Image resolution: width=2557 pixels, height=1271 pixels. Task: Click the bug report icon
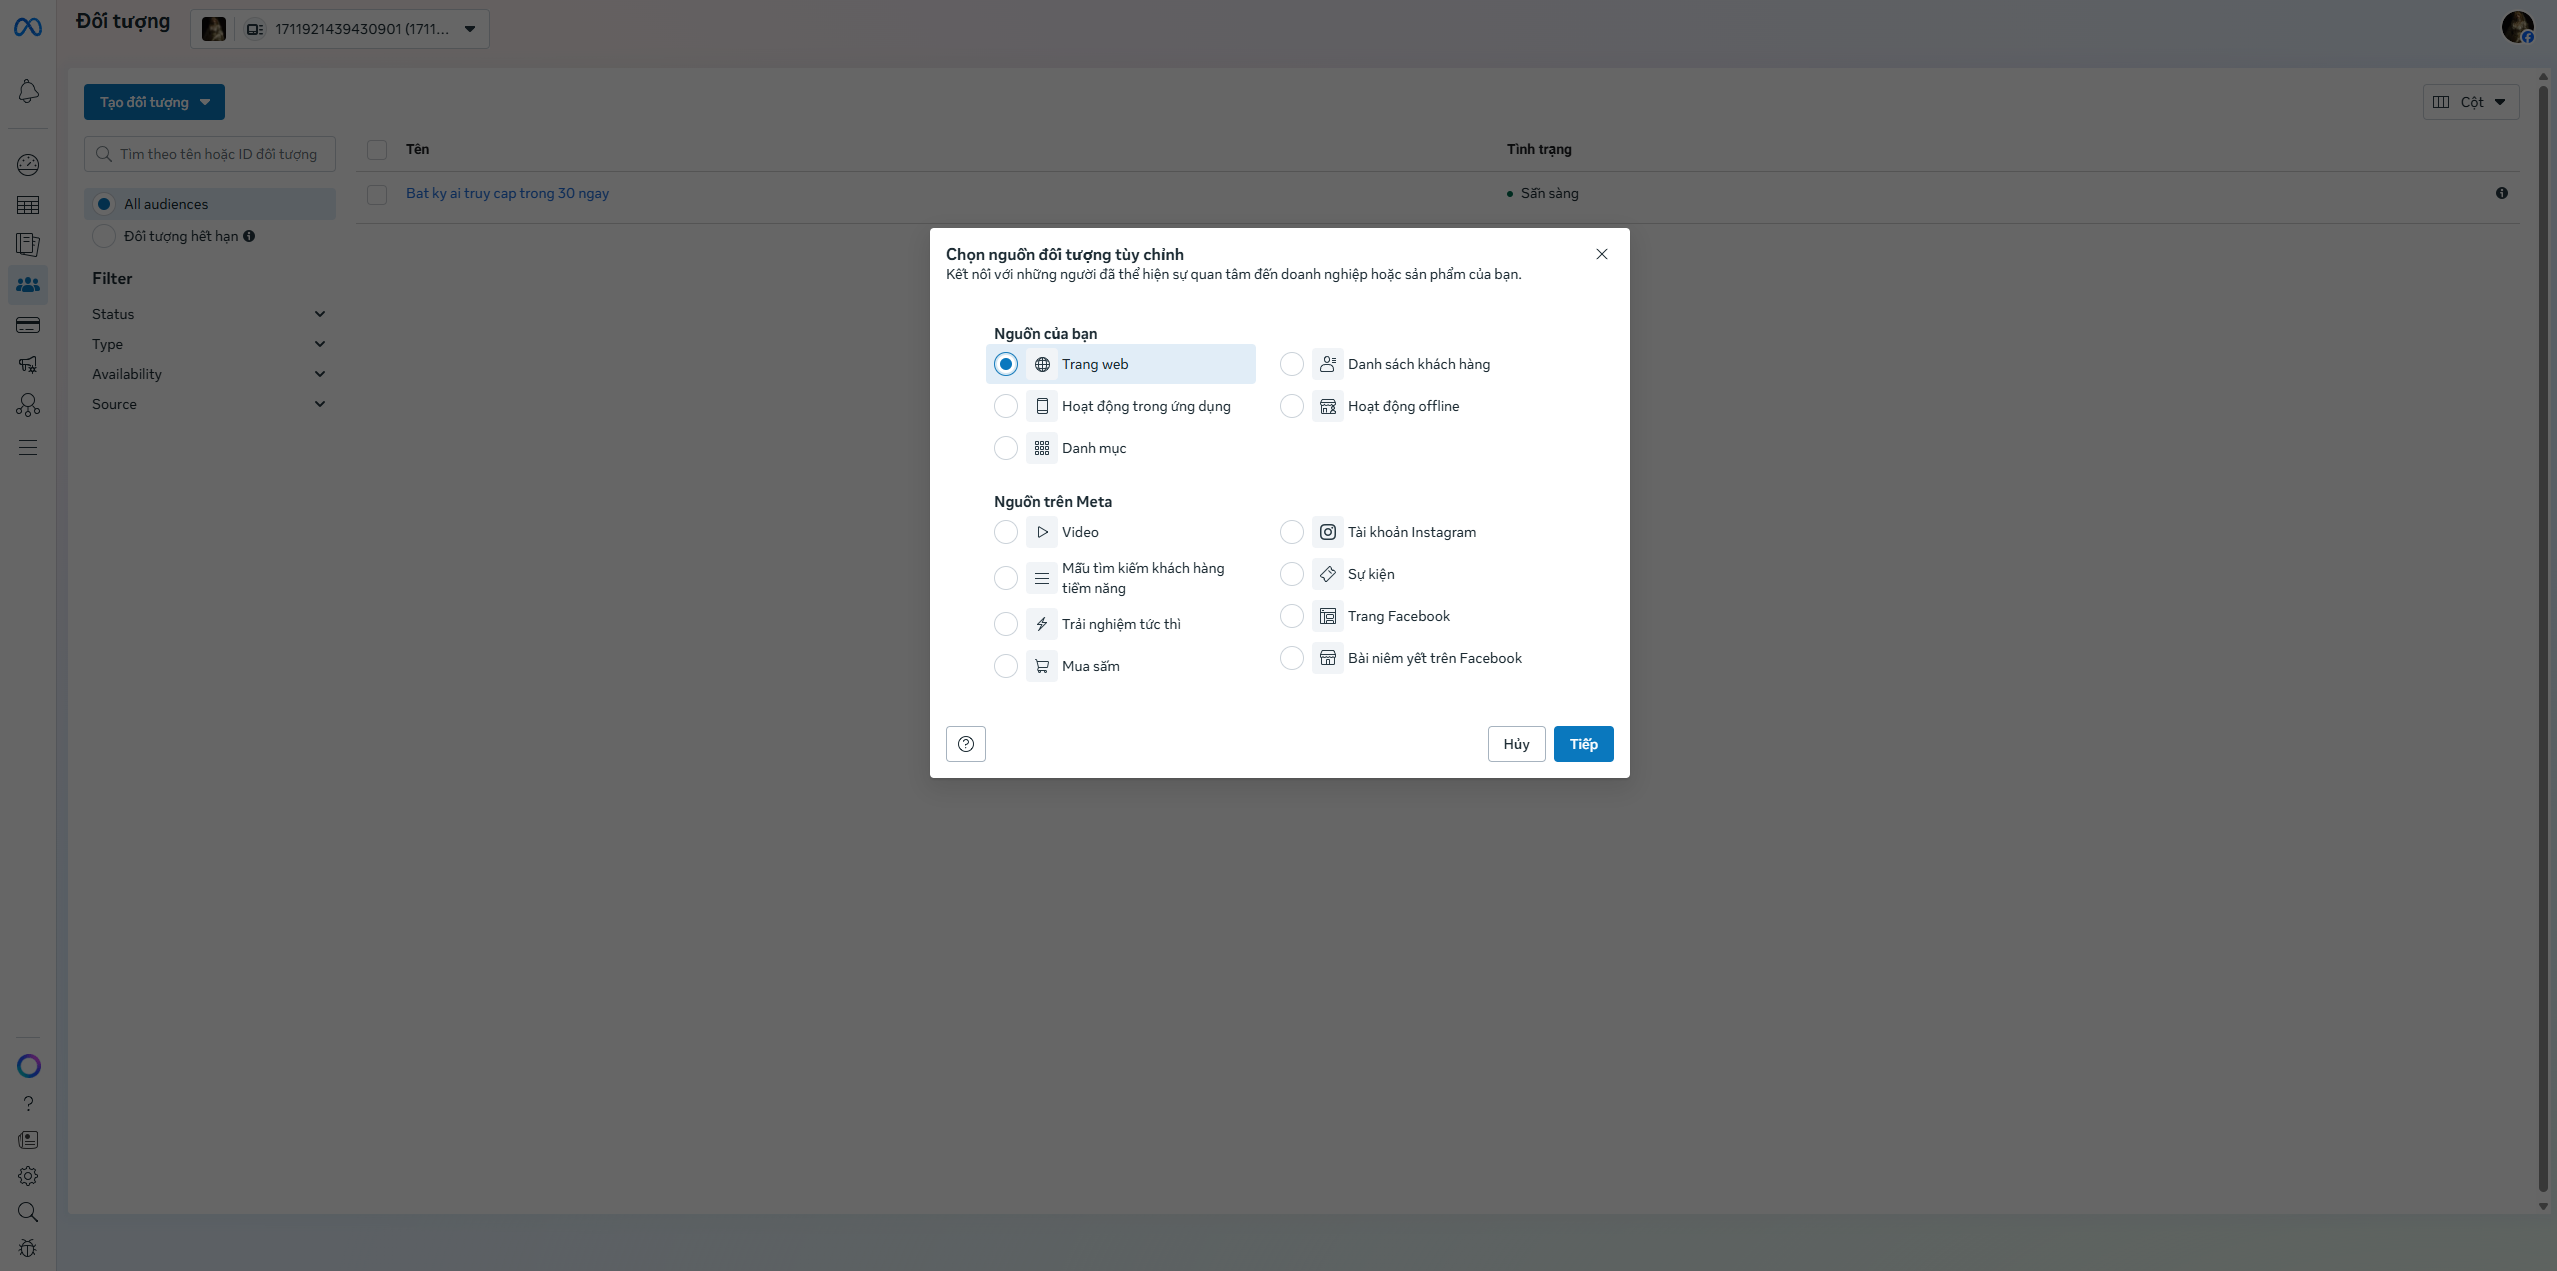pos(28,1248)
